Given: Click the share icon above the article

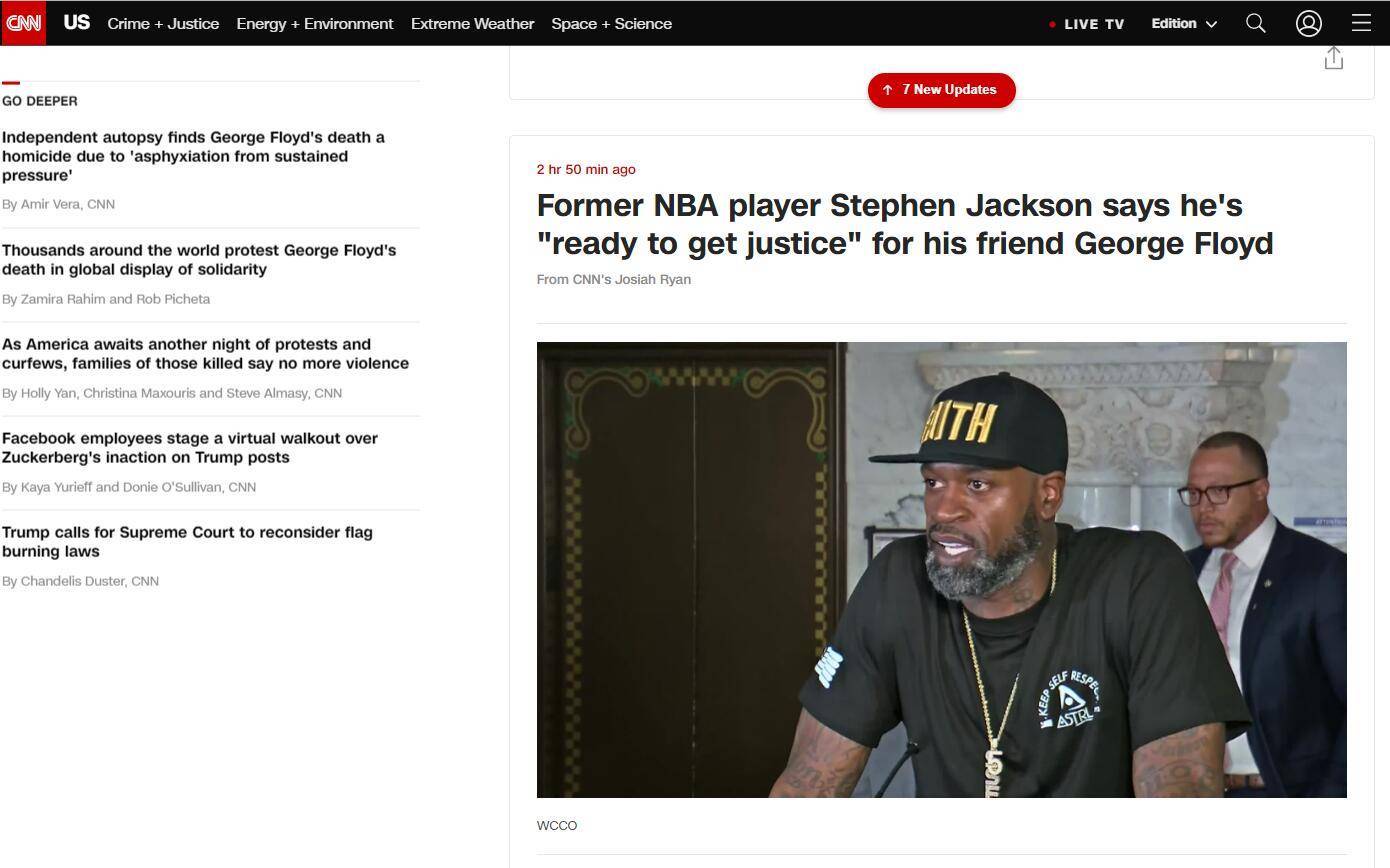Looking at the screenshot, I should [x=1333, y=58].
